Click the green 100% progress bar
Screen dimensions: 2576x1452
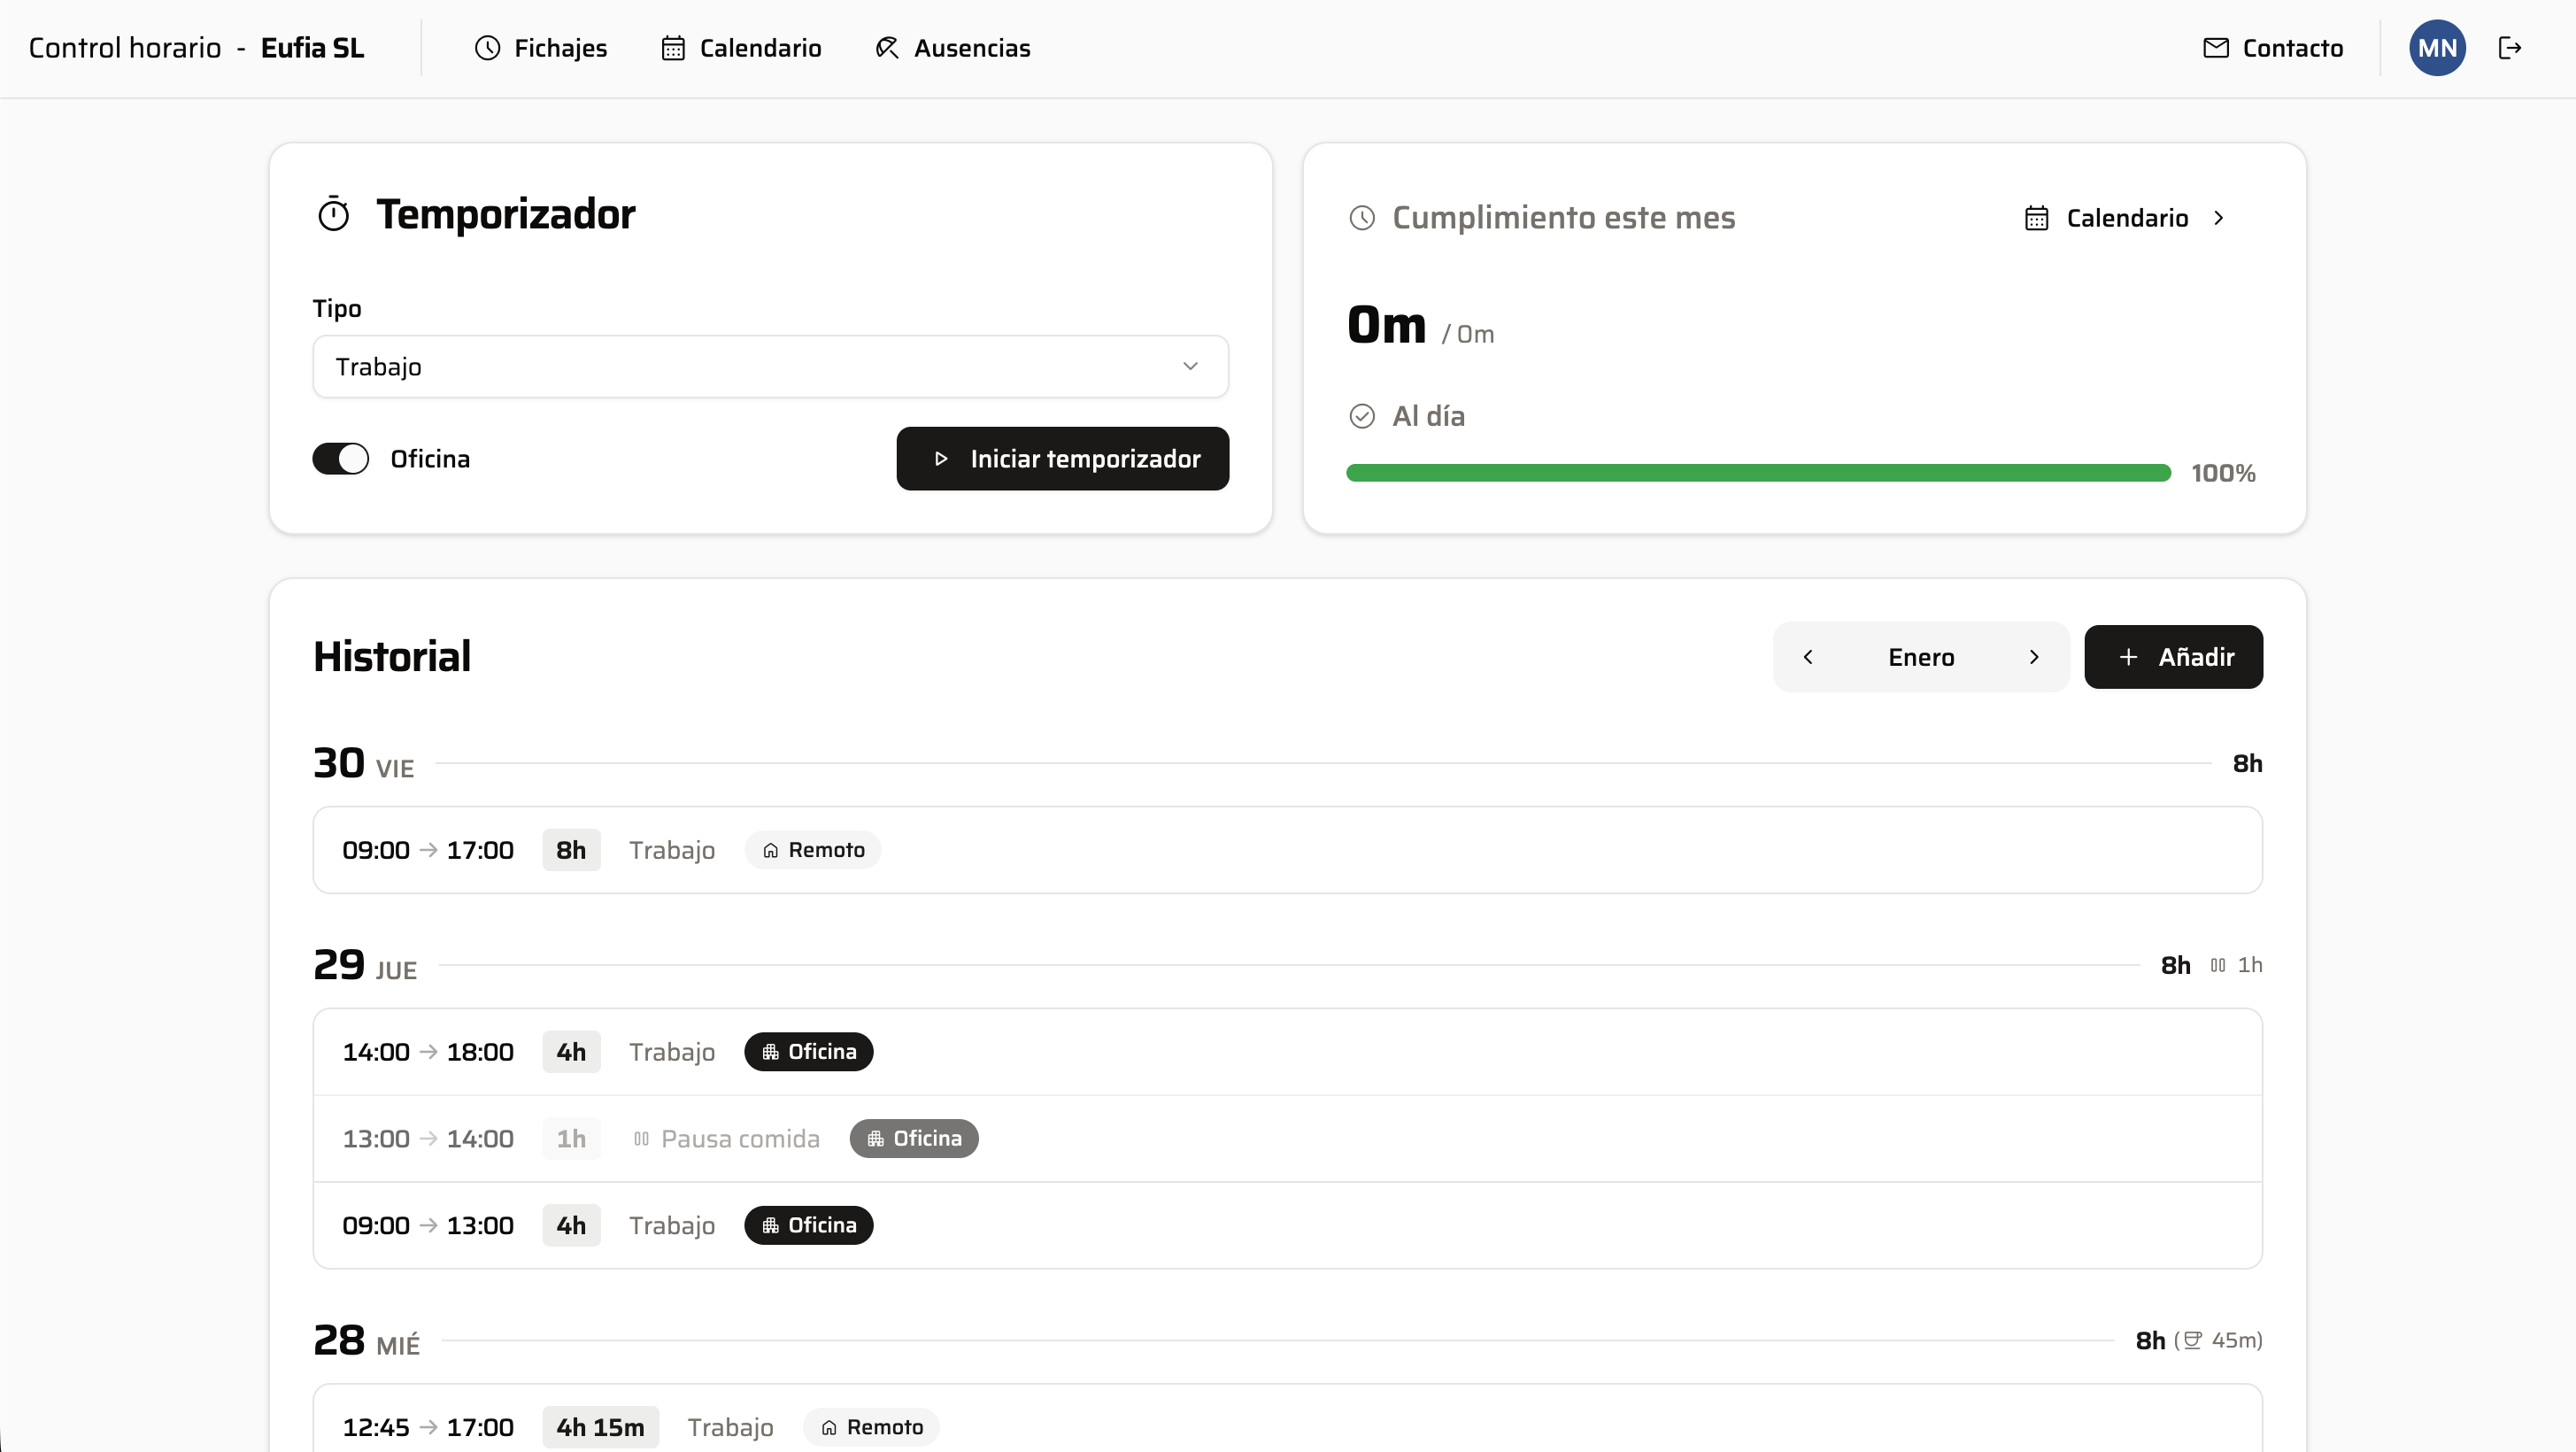click(x=1758, y=473)
